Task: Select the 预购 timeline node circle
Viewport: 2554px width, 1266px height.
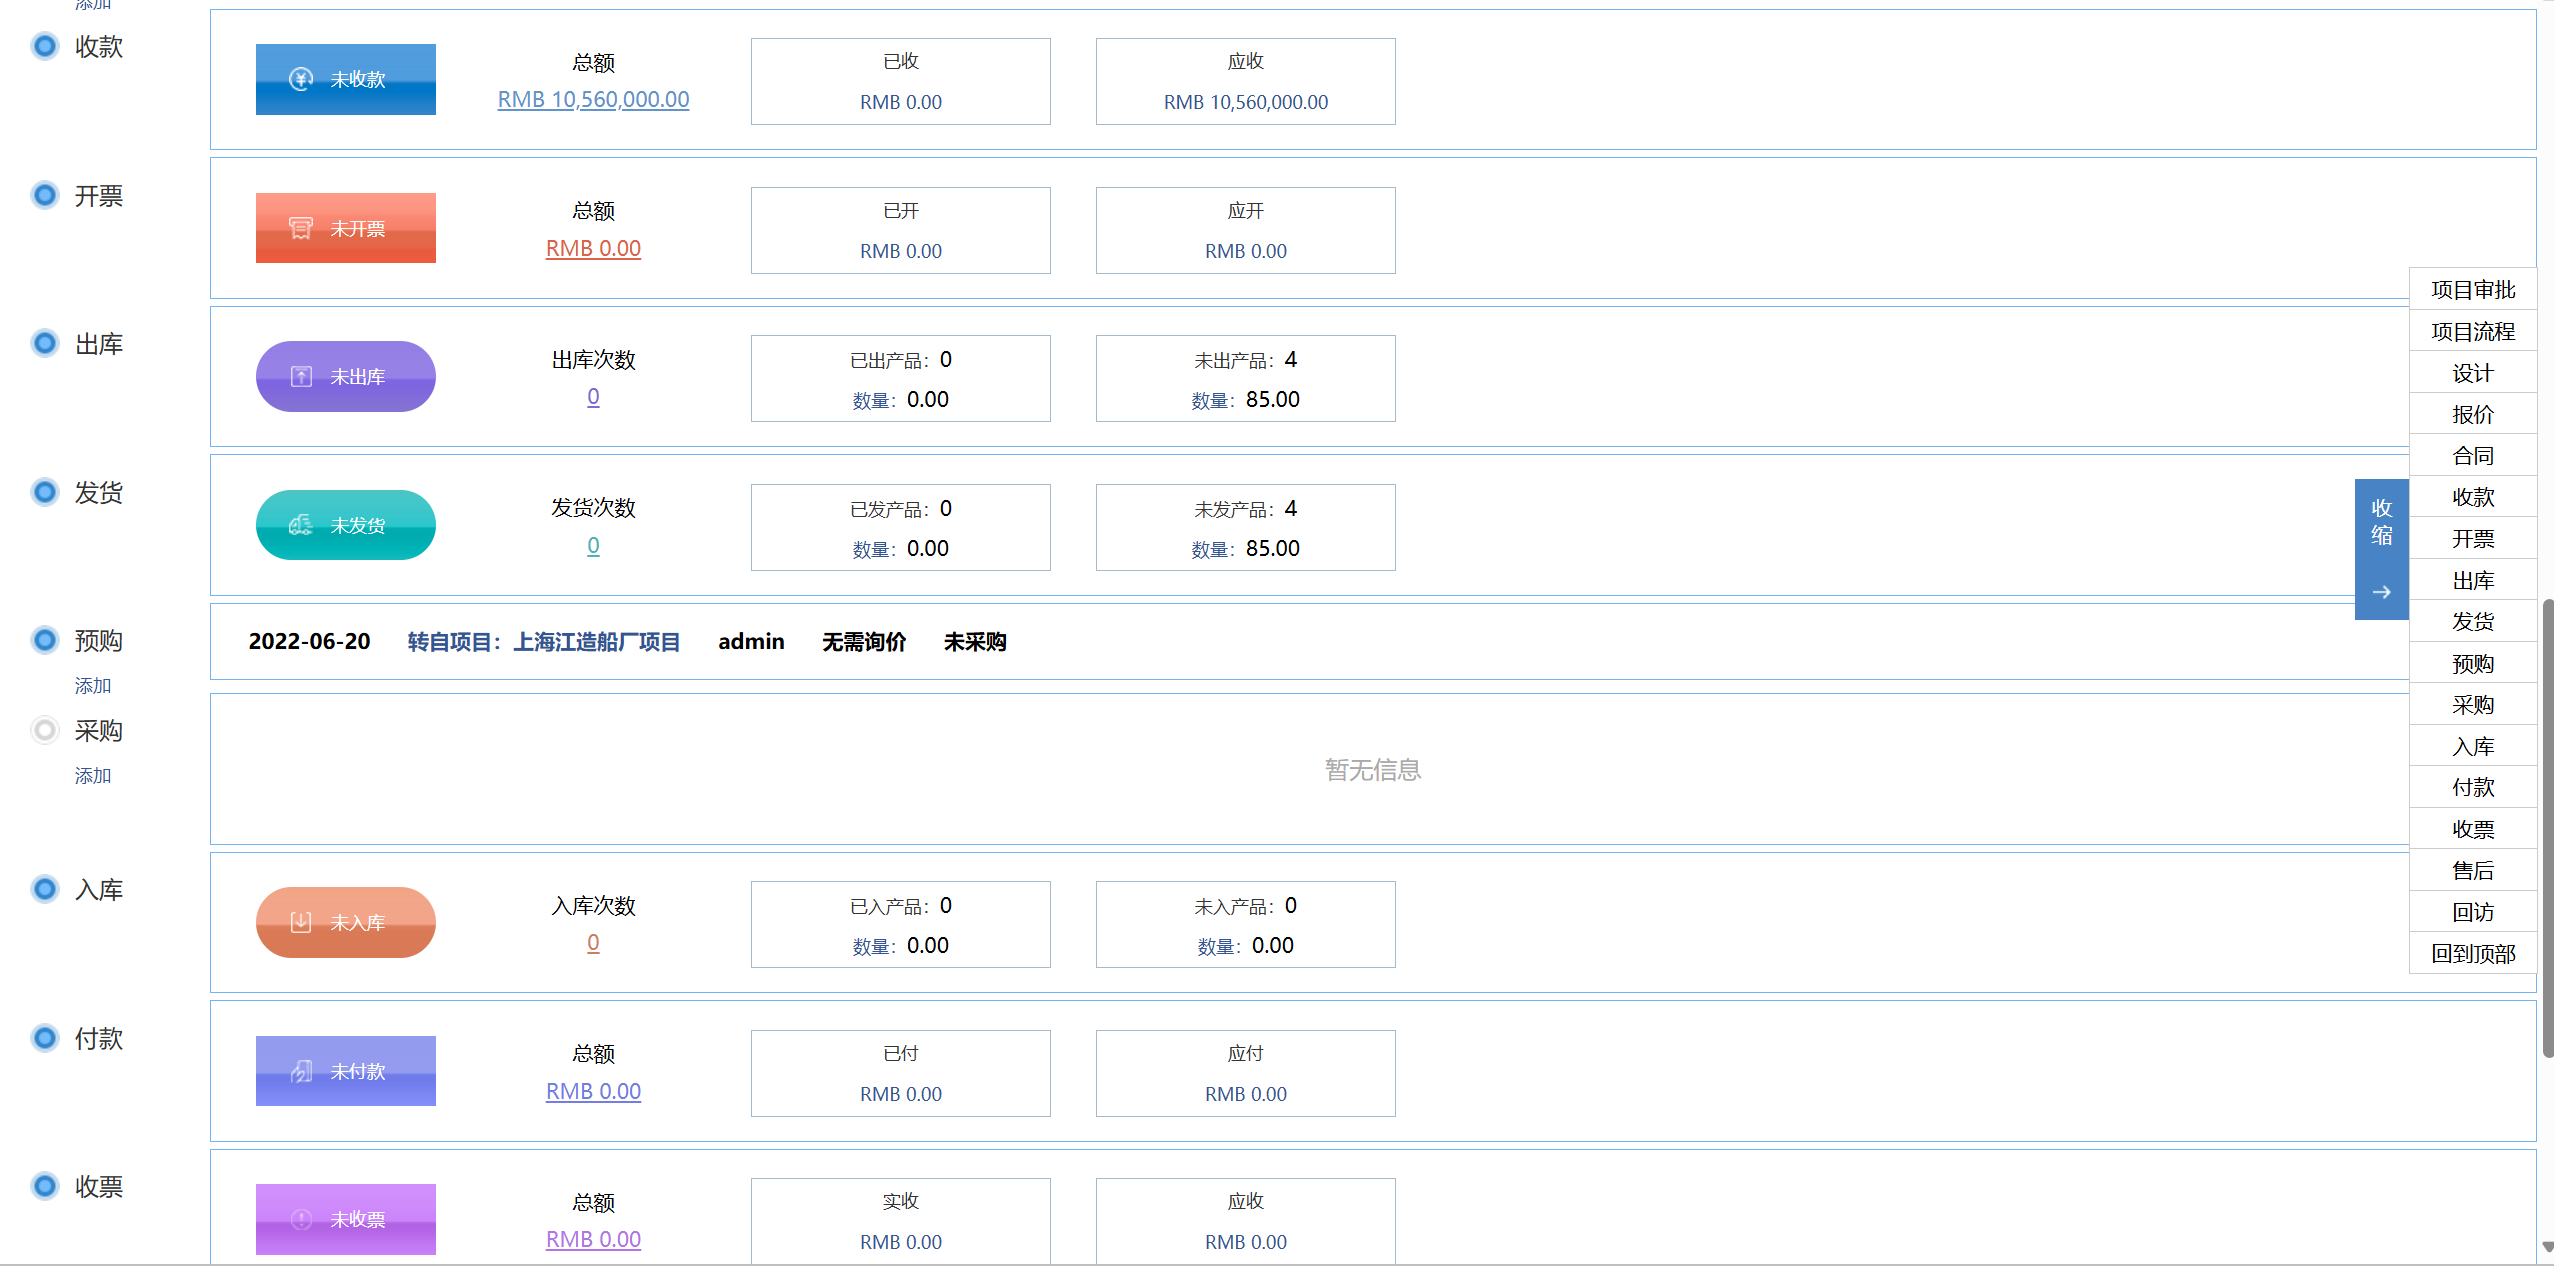Action: point(45,640)
